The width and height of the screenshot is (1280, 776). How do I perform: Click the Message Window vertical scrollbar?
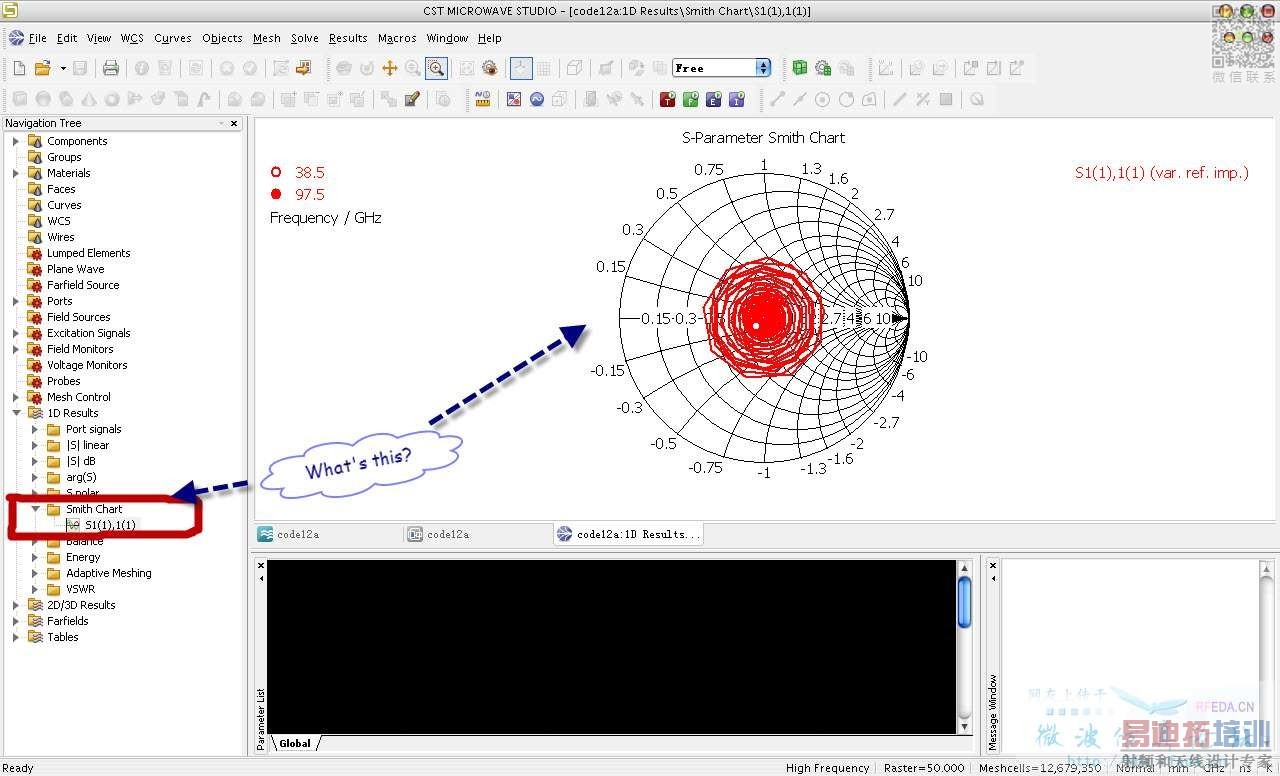pos(1267,646)
